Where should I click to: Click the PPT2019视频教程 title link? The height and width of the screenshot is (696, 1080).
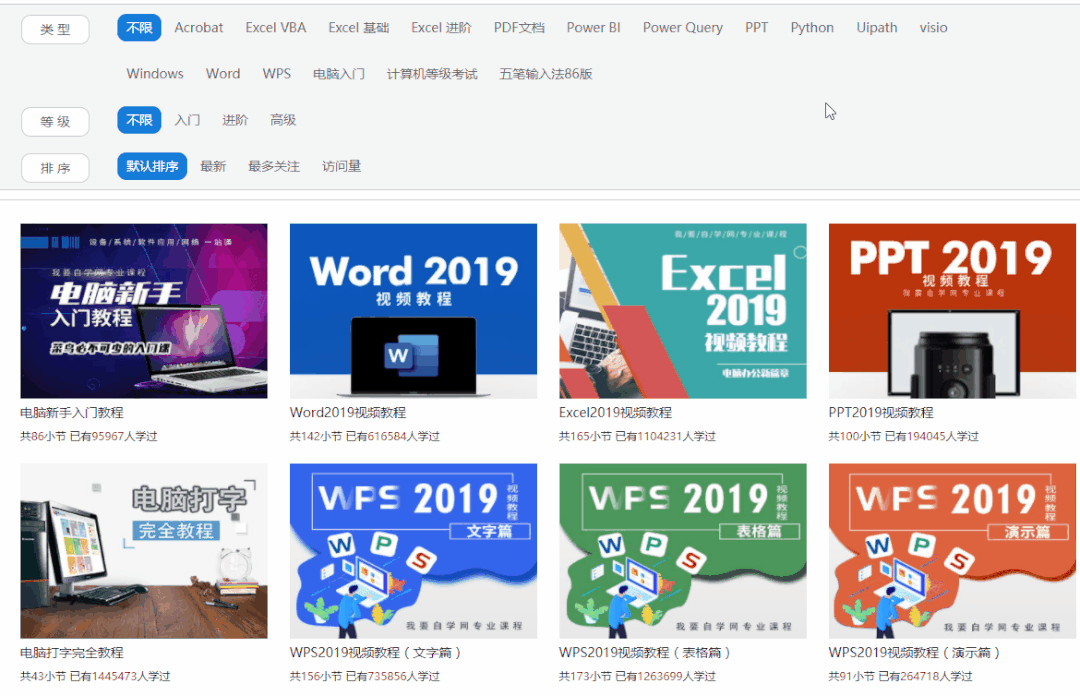[881, 413]
